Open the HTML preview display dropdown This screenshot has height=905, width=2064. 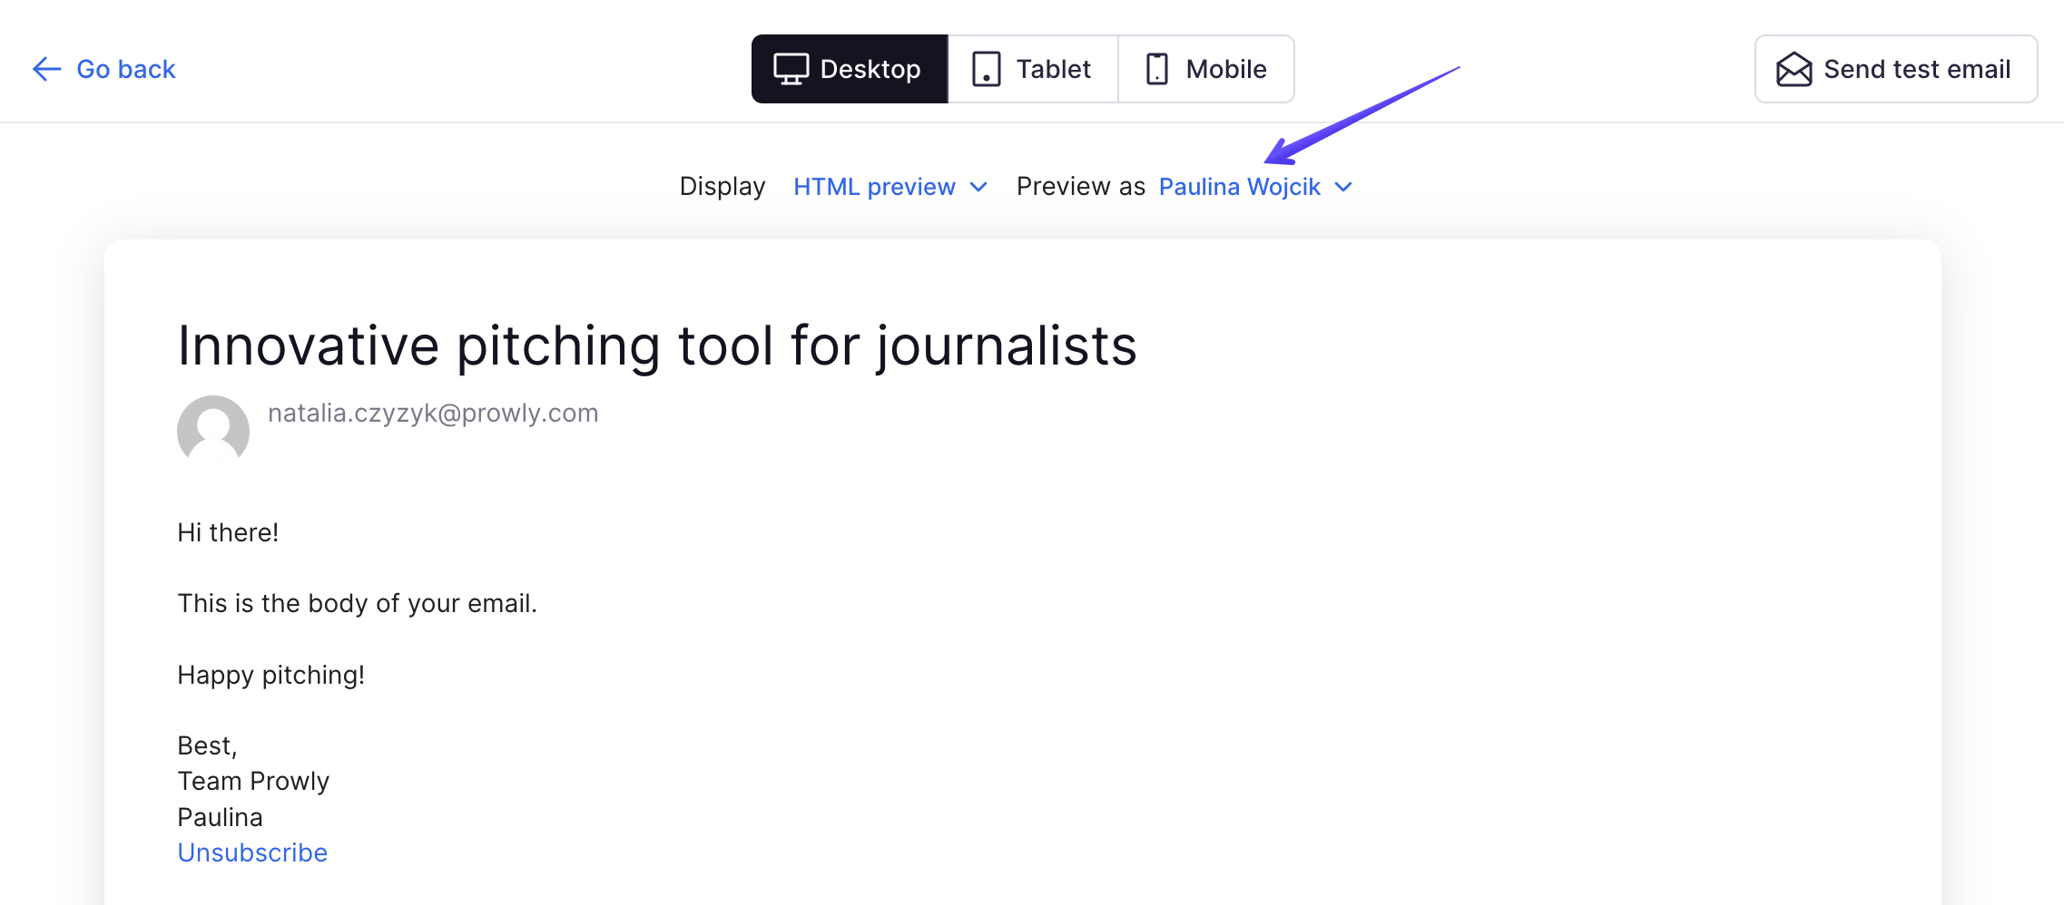point(890,187)
